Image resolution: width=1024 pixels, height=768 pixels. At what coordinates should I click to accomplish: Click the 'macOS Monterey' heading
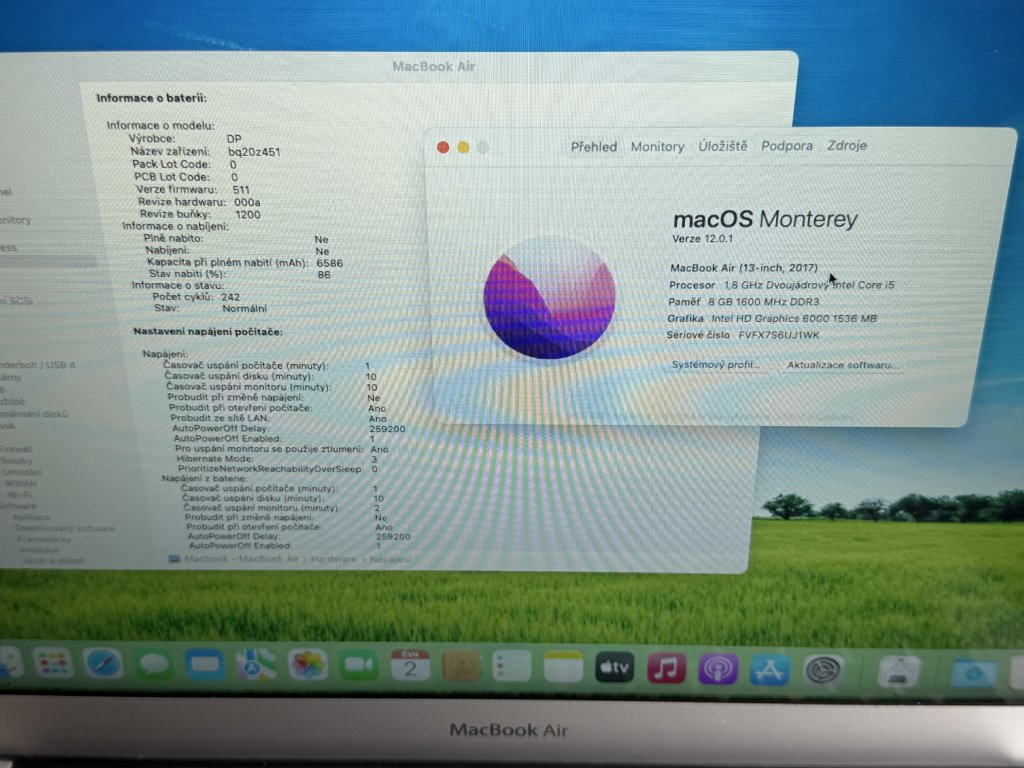[x=765, y=219]
